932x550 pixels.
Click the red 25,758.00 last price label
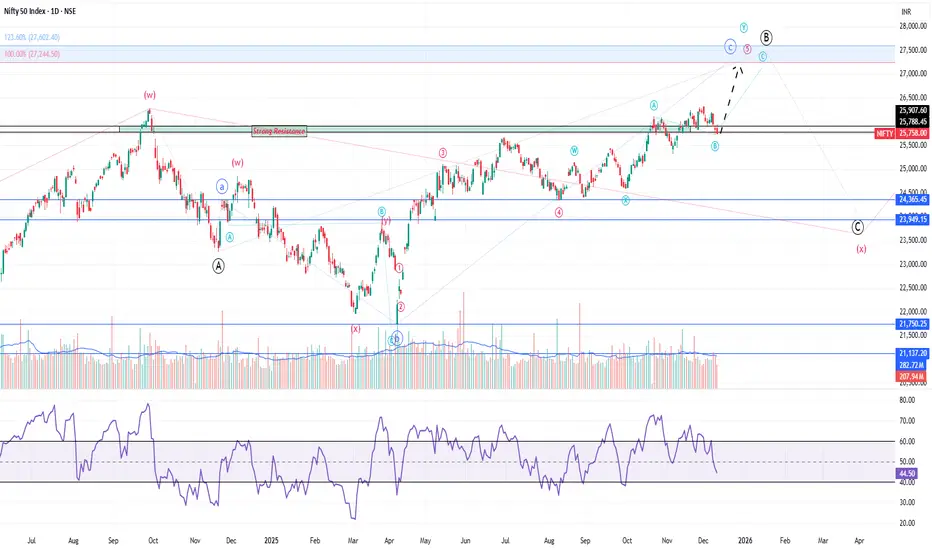tap(913, 134)
